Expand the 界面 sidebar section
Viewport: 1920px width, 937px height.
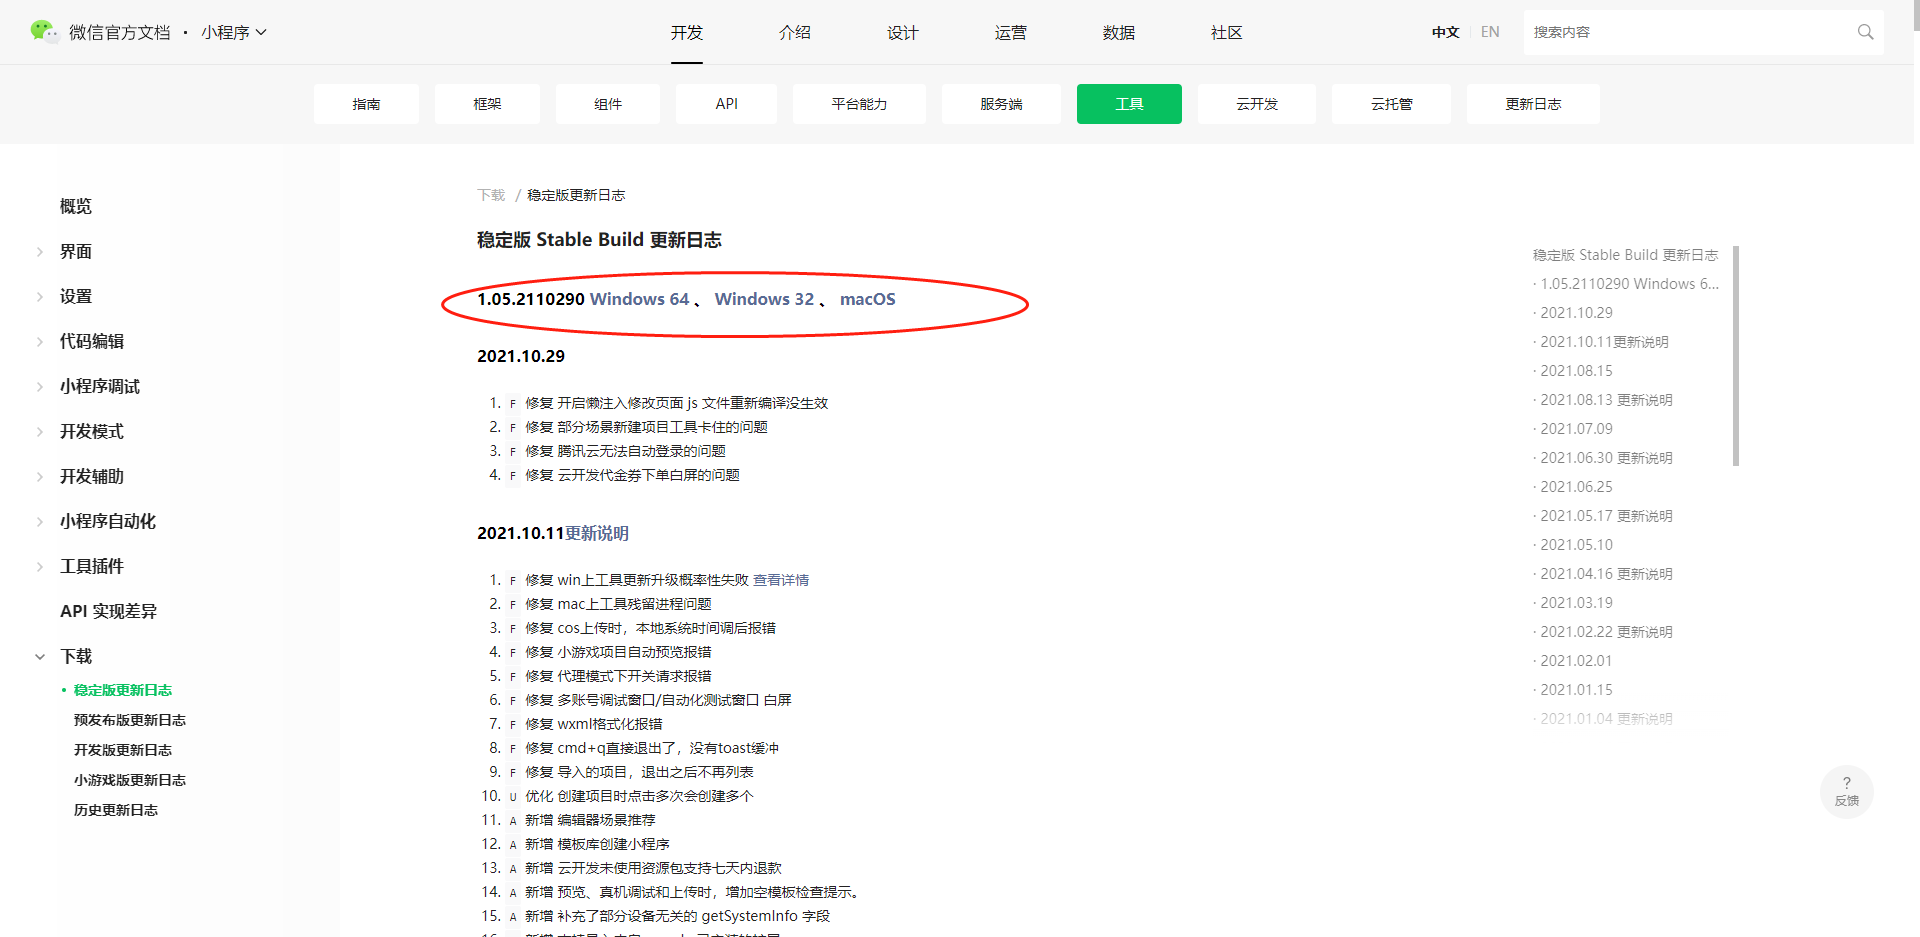pos(40,252)
